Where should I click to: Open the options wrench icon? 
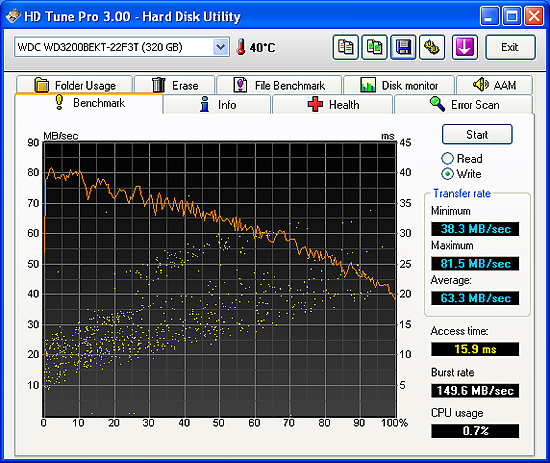tap(432, 47)
